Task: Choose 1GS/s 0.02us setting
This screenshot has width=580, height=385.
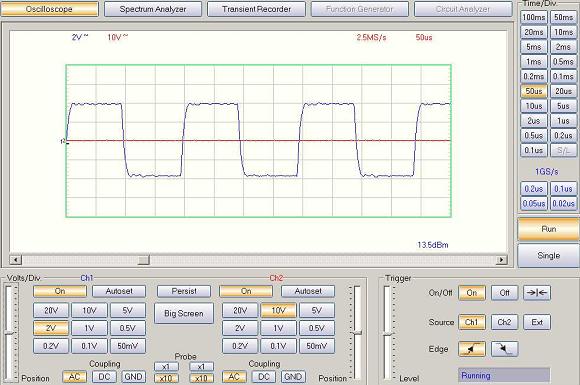Action: point(563,204)
